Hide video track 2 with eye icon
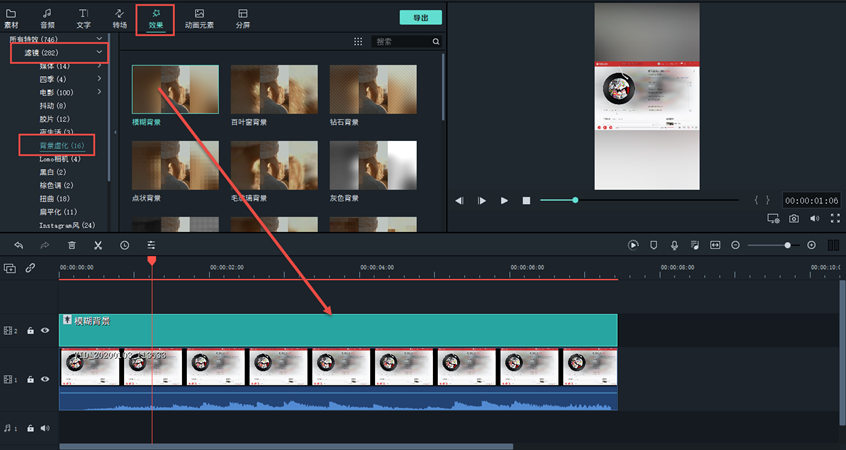This screenshot has height=450, width=846. pyautogui.click(x=45, y=330)
